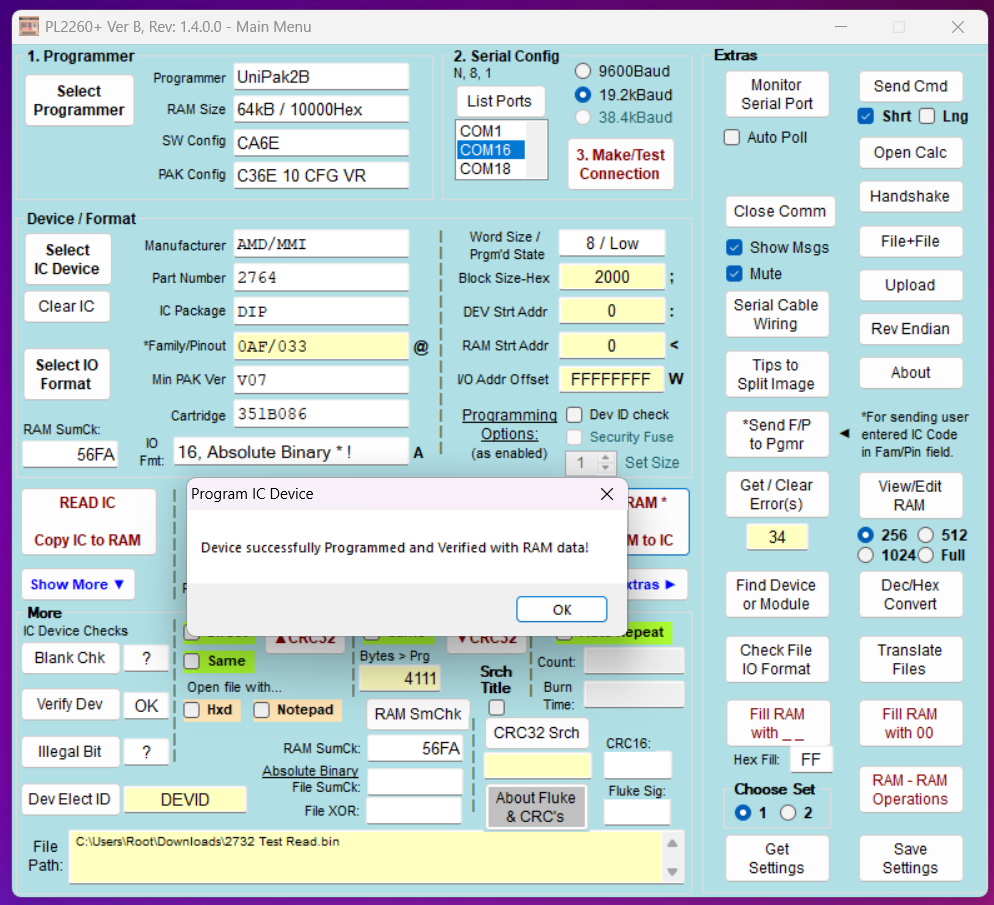Close the Program IC Device dialog
994x905 pixels.
click(x=606, y=494)
